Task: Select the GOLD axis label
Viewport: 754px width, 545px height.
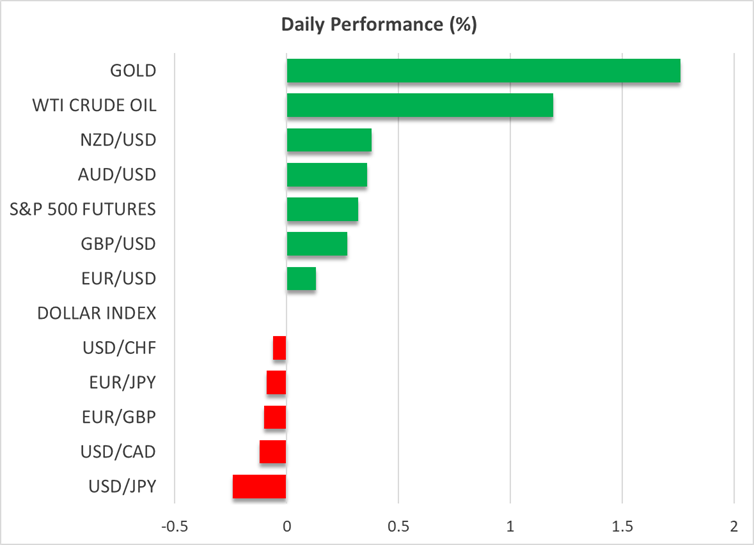Action: 133,71
